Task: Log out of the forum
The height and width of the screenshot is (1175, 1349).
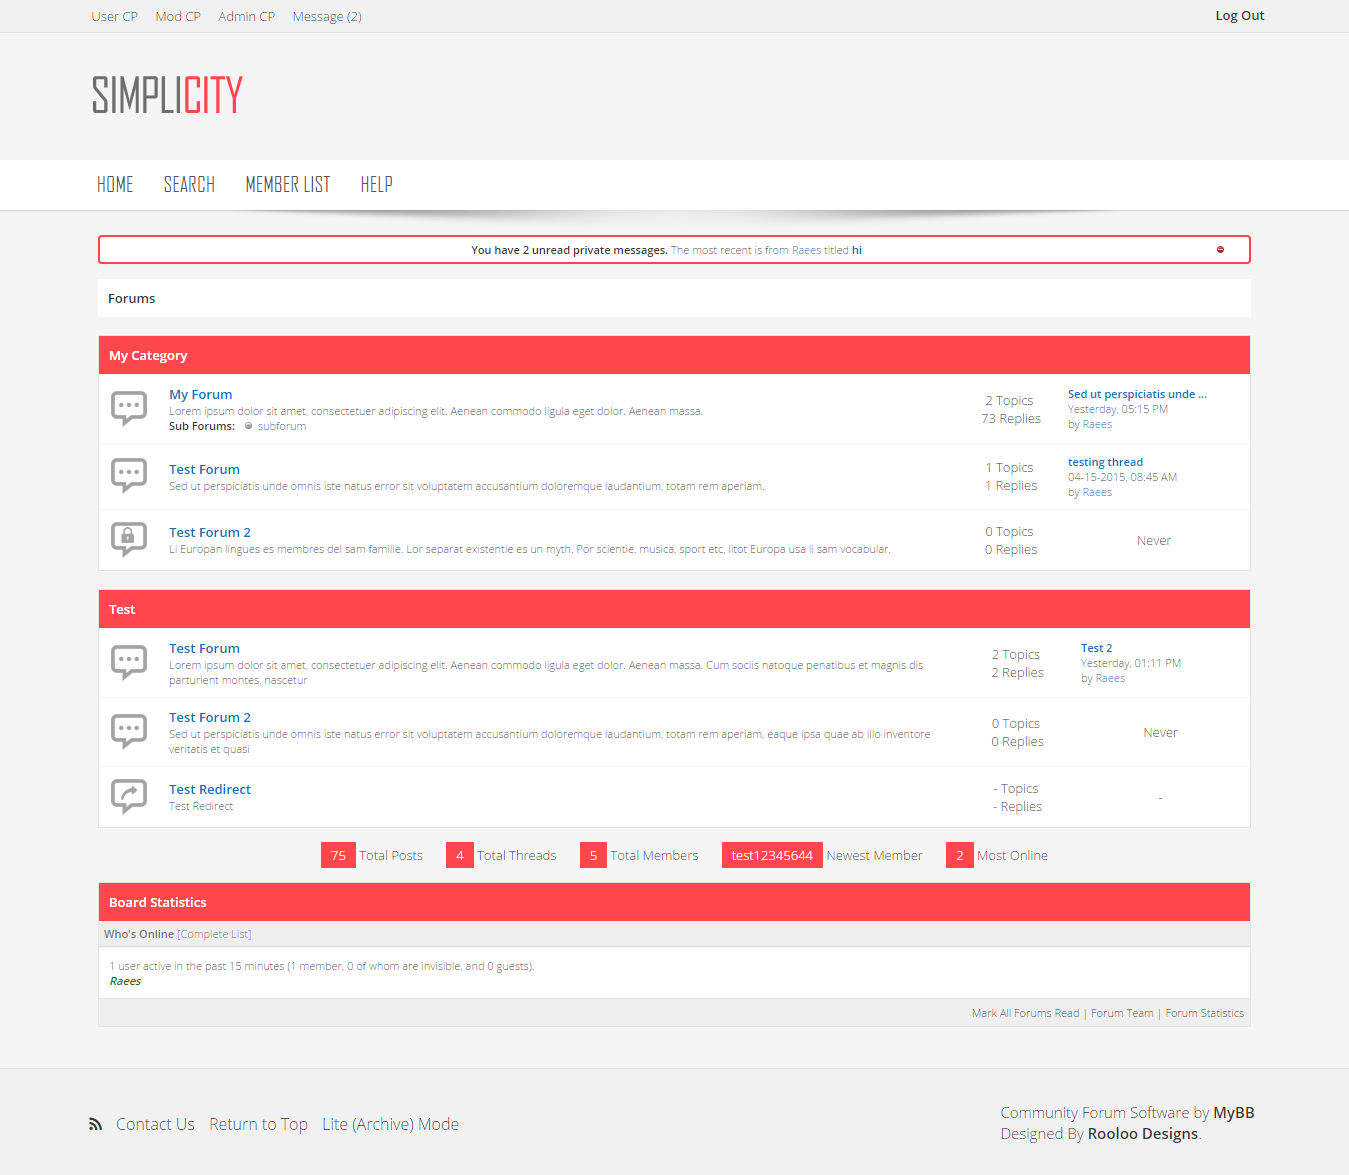Action: (x=1239, y=16)
